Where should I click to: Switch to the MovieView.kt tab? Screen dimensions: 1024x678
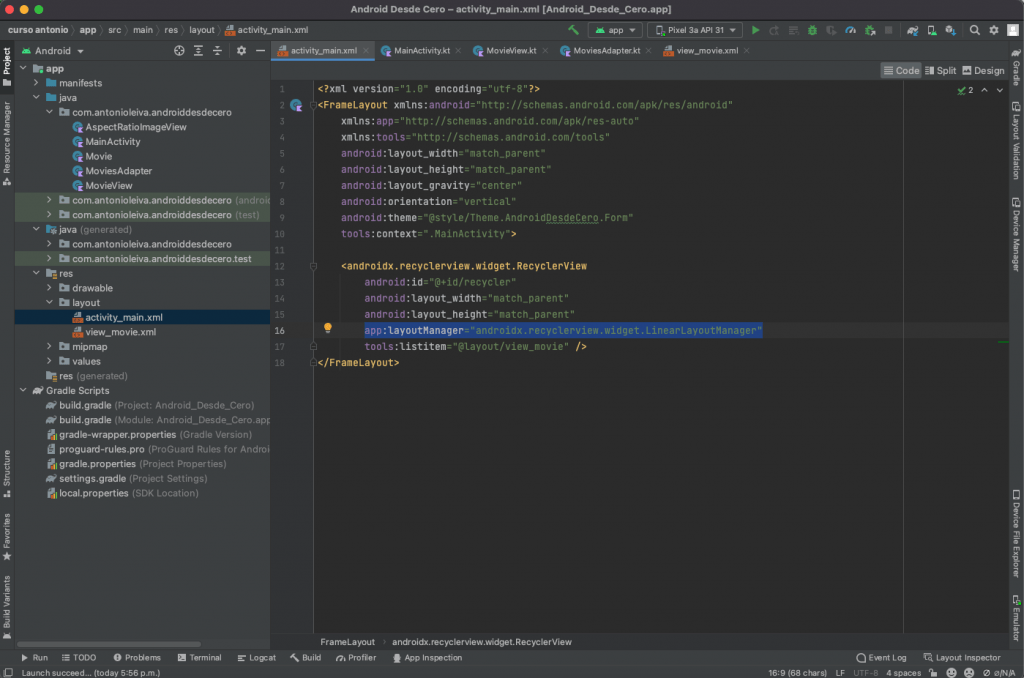click(511, 51)
